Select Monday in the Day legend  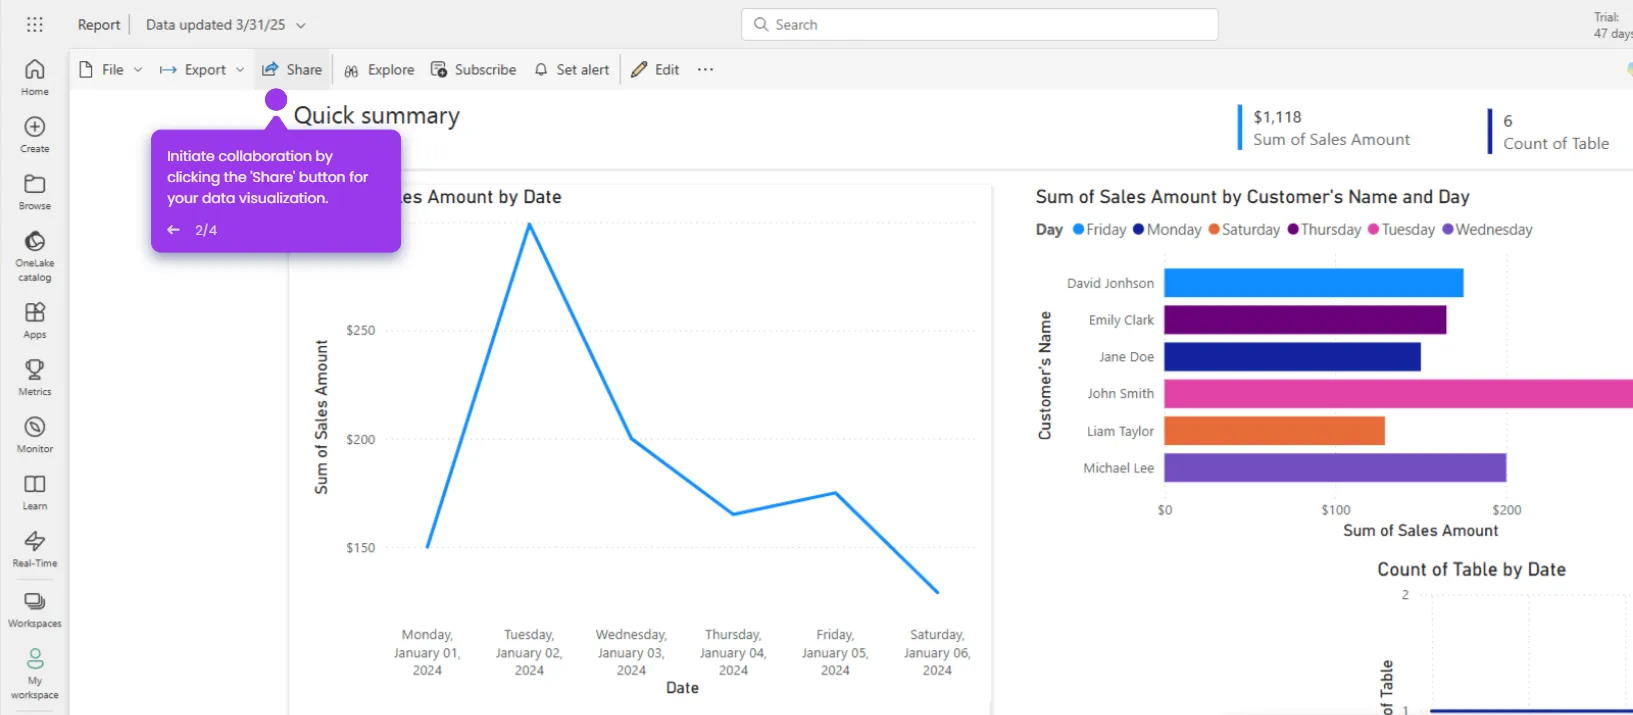[x=1167, y=230]
